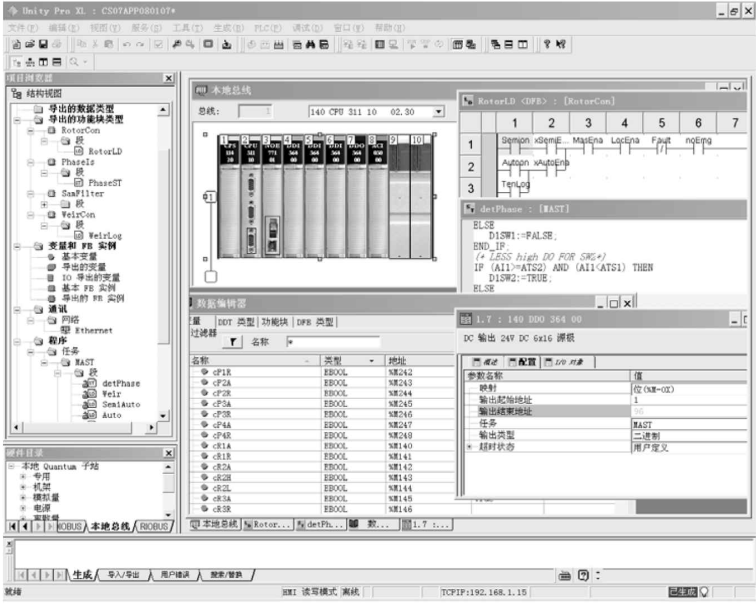Open the zoom dropdown arrow beside magnifier
This screenshot has width=756, height=605.
(x=85, y=62)
